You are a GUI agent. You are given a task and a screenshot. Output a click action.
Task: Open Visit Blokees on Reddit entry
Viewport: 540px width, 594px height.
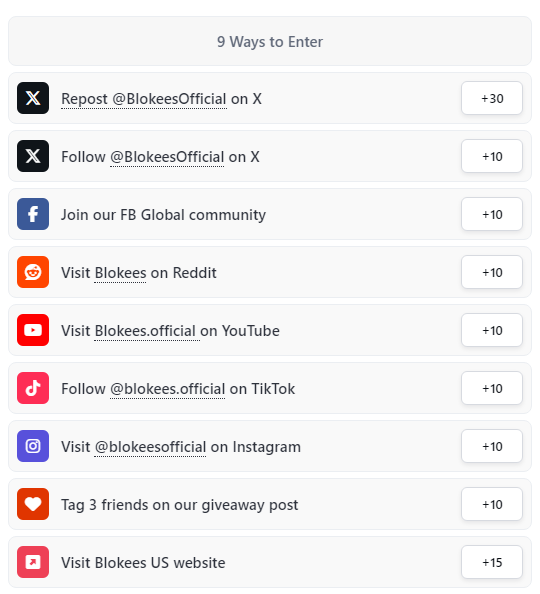pos(270,272)
